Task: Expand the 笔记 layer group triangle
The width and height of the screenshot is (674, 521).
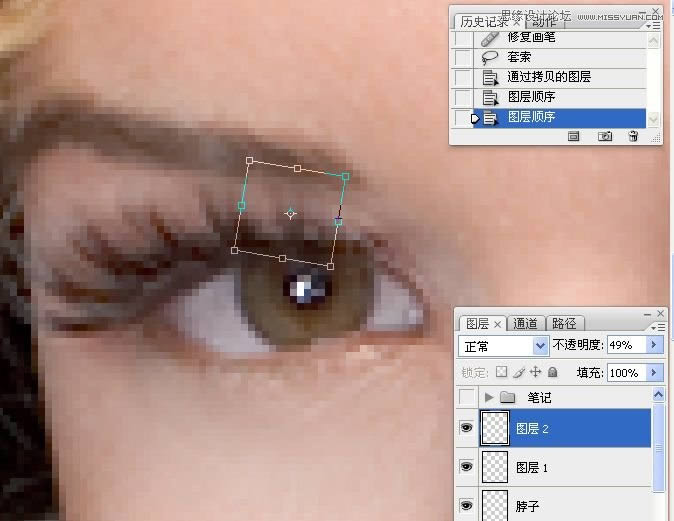Action: pos(489,397)
